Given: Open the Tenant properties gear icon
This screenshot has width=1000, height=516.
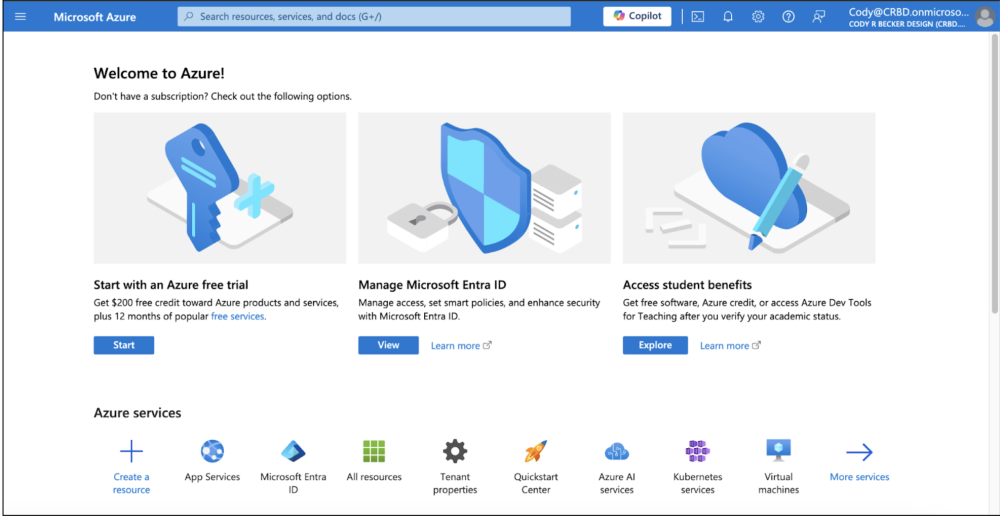Looking at the screenshot, I should (x=455, y=452).
